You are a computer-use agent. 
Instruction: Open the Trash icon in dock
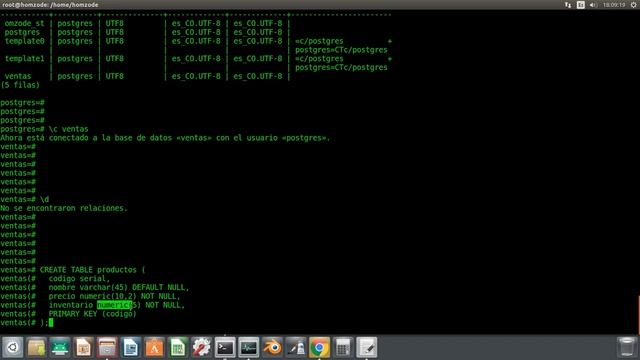point(627,347)
